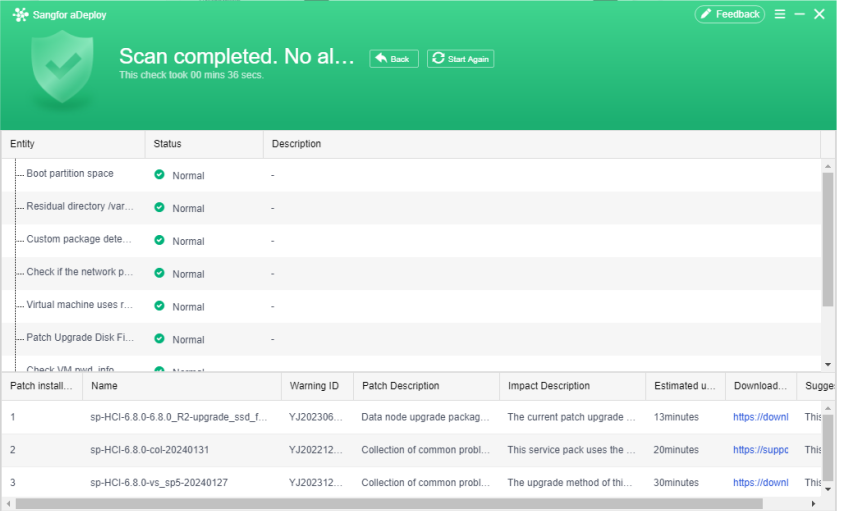Image resolution: width=841 pixels, height=511 pixels.
Task: Open download link for sp-HCI-6.8.0-col-20240131 patch
Action: pos(760,450)
